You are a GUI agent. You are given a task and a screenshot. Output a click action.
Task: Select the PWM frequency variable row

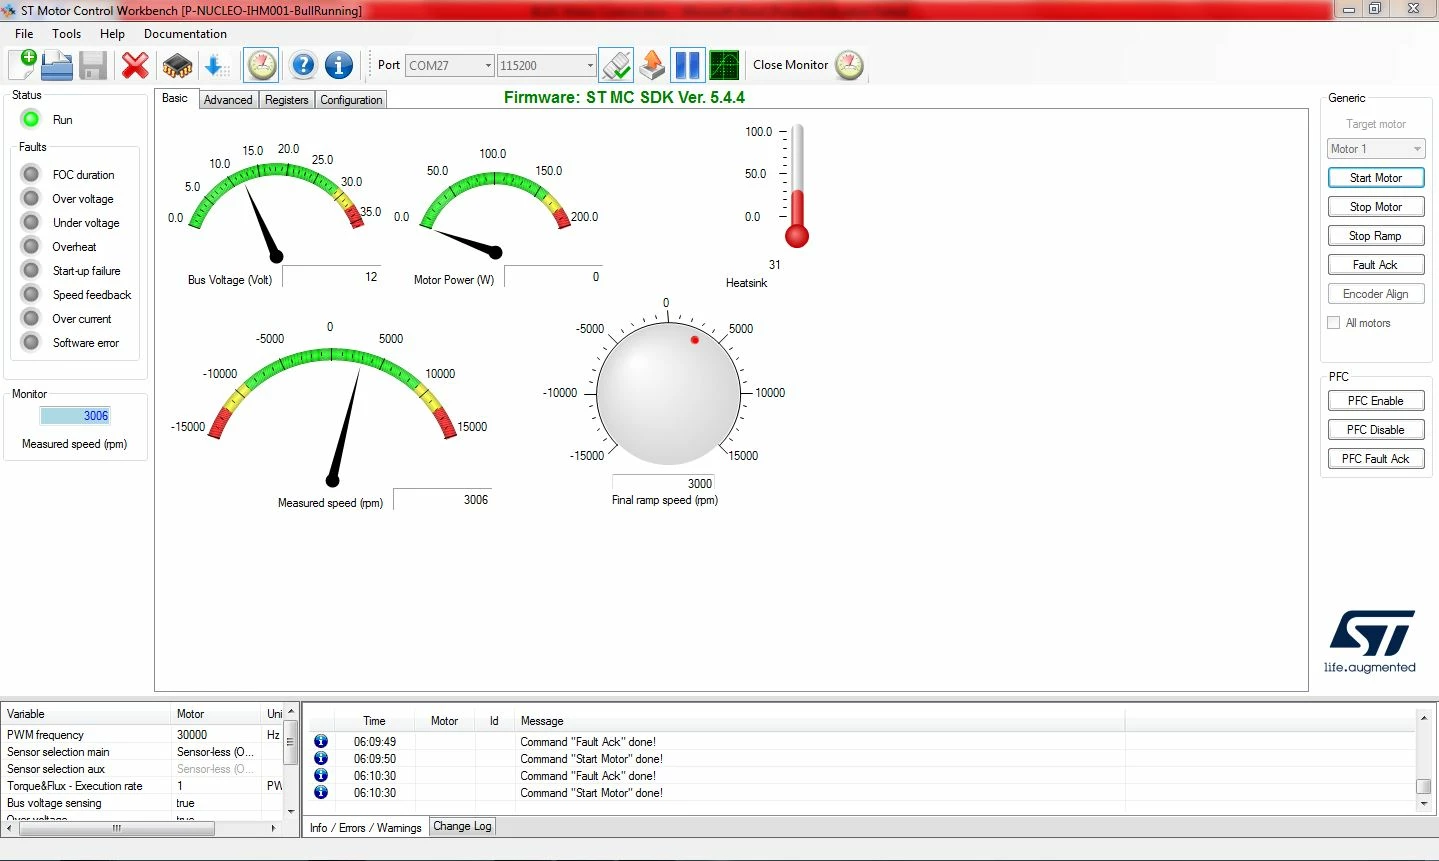coord(143,734)
